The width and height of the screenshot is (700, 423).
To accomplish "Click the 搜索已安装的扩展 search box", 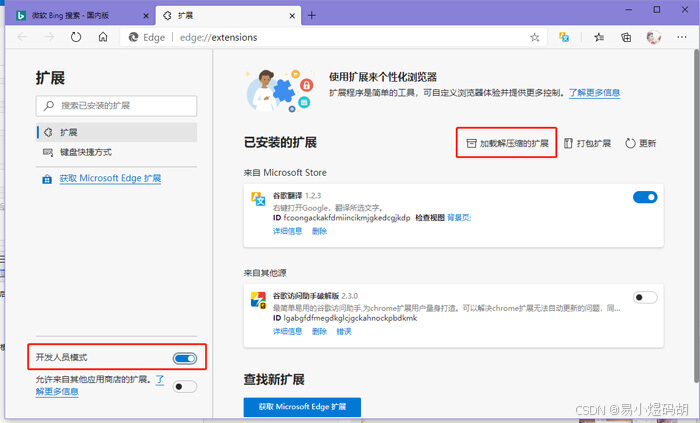I will 116,106.
